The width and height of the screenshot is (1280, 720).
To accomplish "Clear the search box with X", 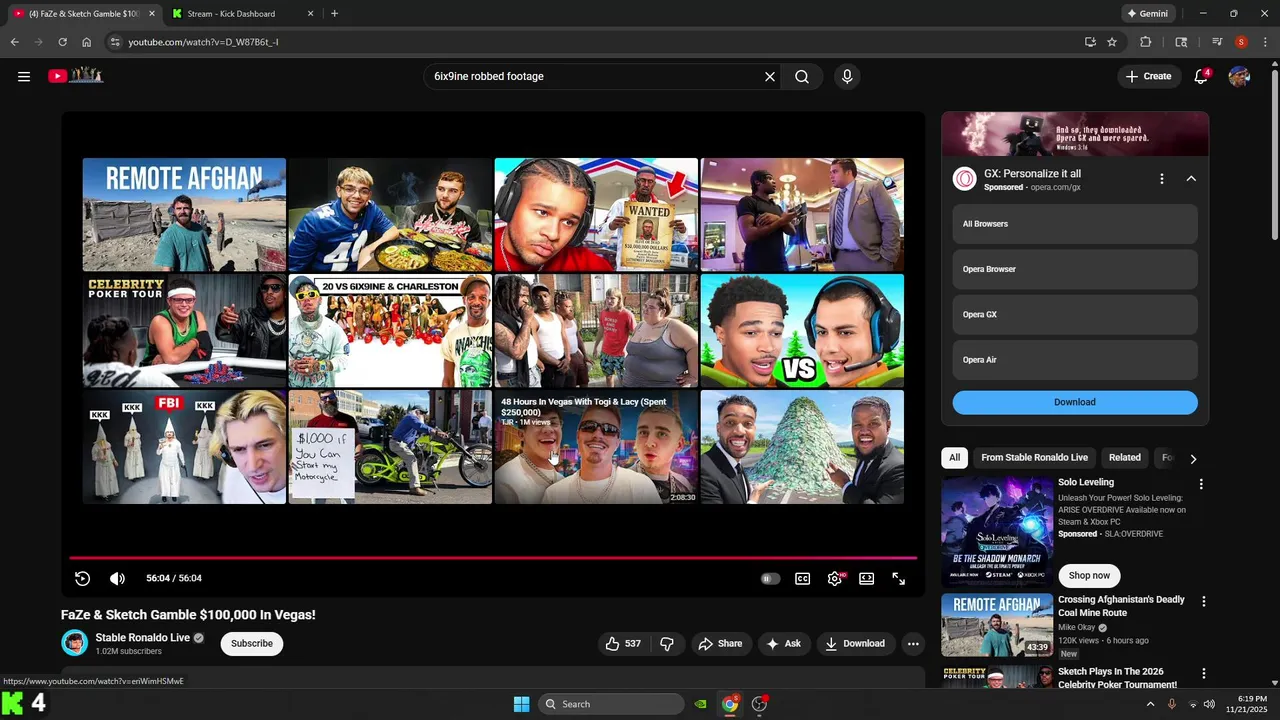I will click(770, 76).
